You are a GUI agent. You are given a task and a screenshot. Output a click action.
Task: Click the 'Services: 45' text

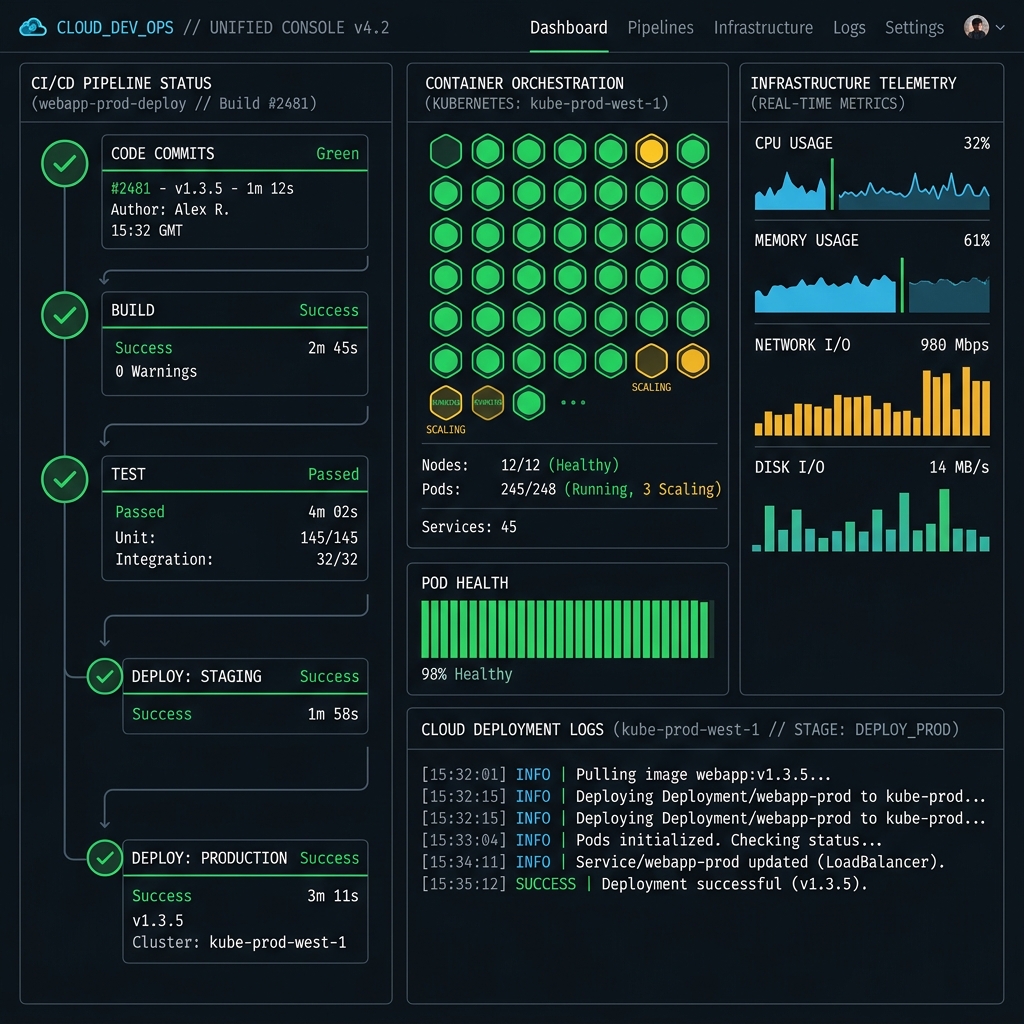pos(469,526)
